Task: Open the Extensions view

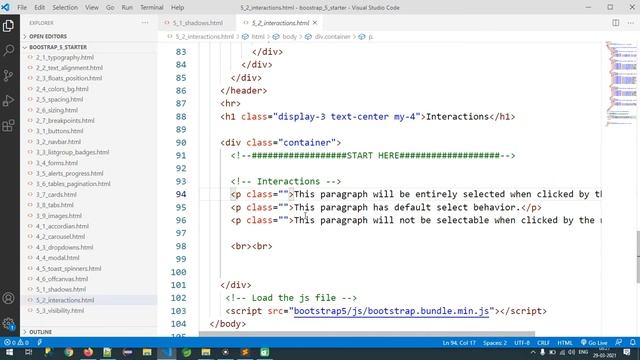Action: click(8, 125)
